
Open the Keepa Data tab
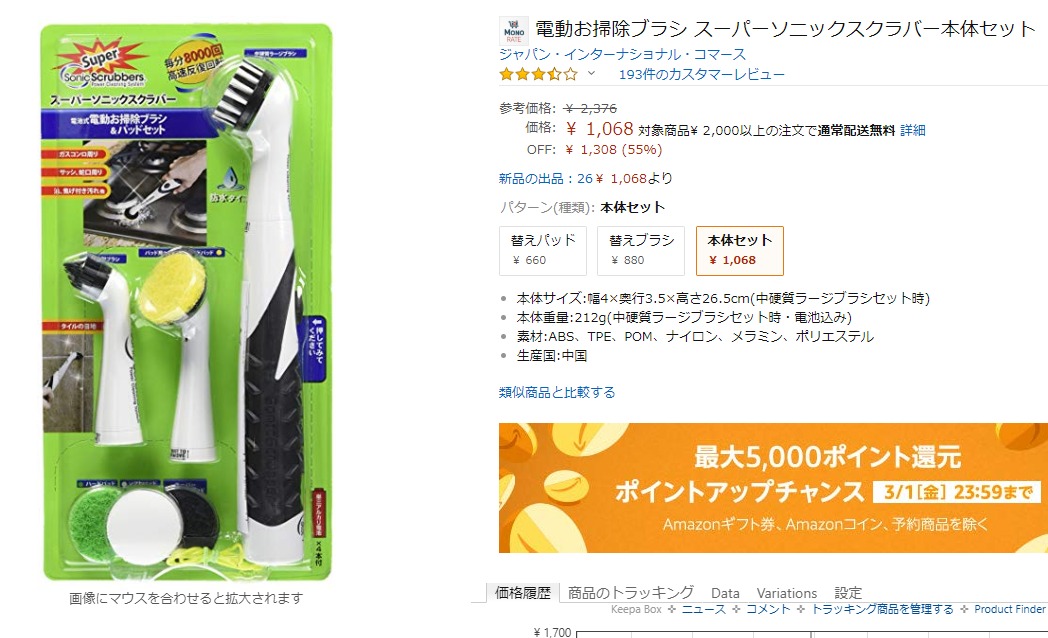click(x=725, y=593)
